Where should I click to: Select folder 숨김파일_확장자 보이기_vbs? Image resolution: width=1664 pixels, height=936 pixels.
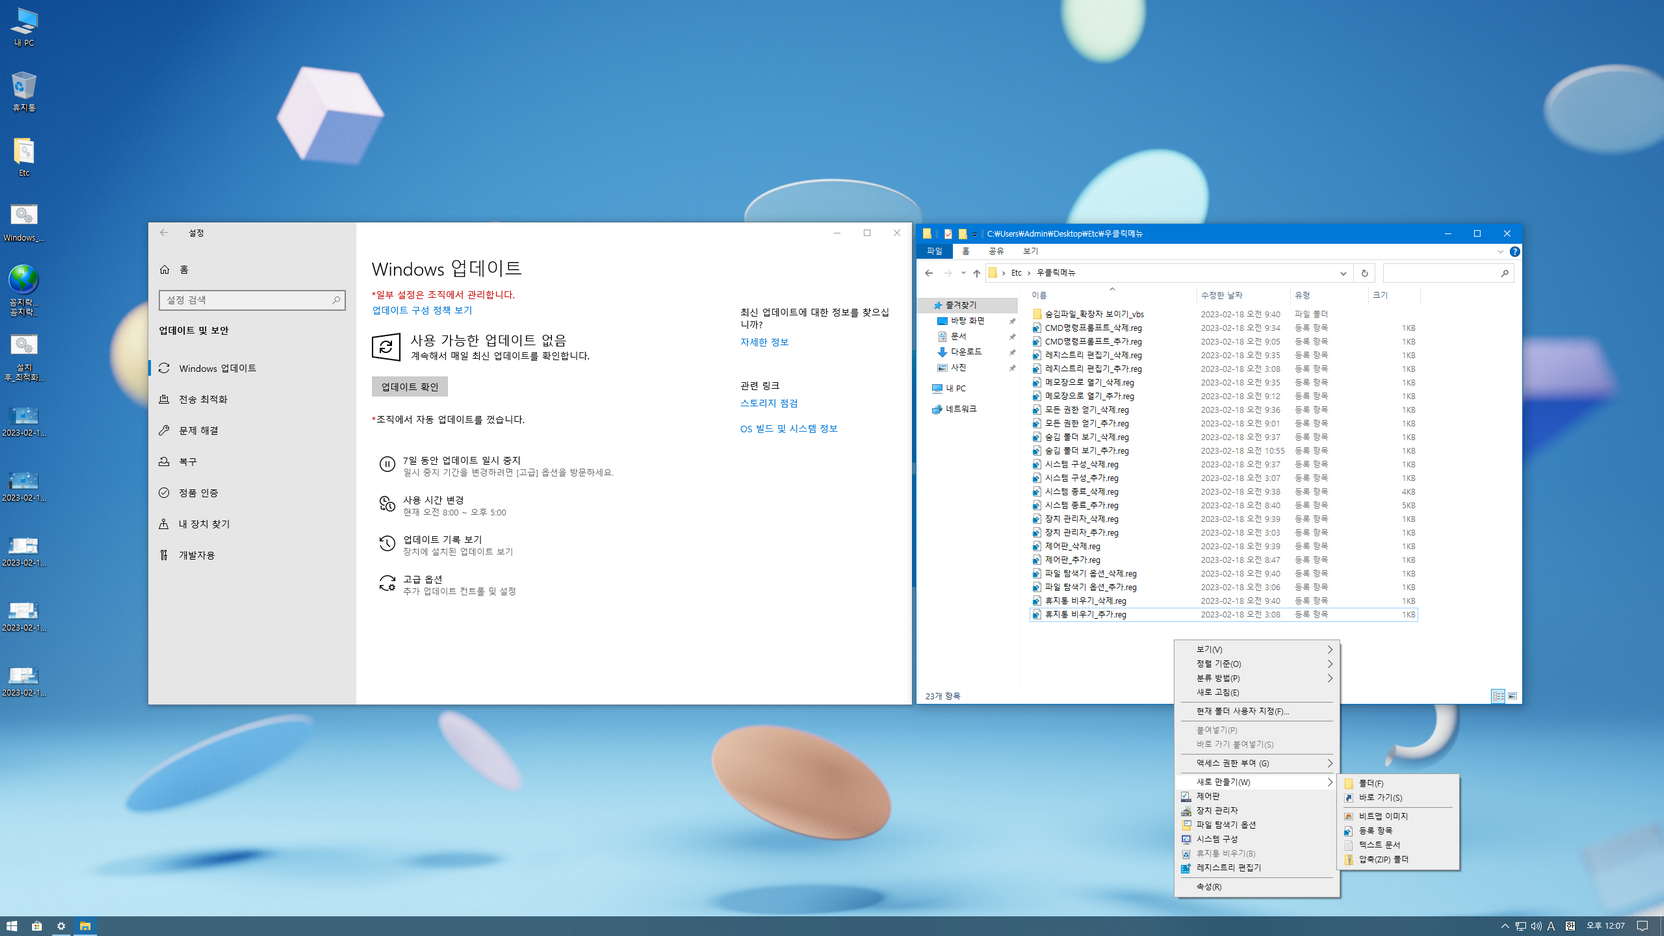1094,314
